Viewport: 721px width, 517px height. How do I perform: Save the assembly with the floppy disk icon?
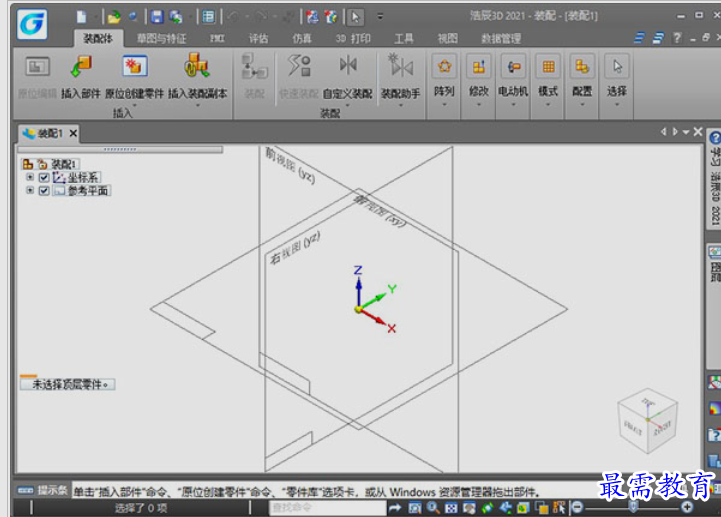click(x=157, y=17)
